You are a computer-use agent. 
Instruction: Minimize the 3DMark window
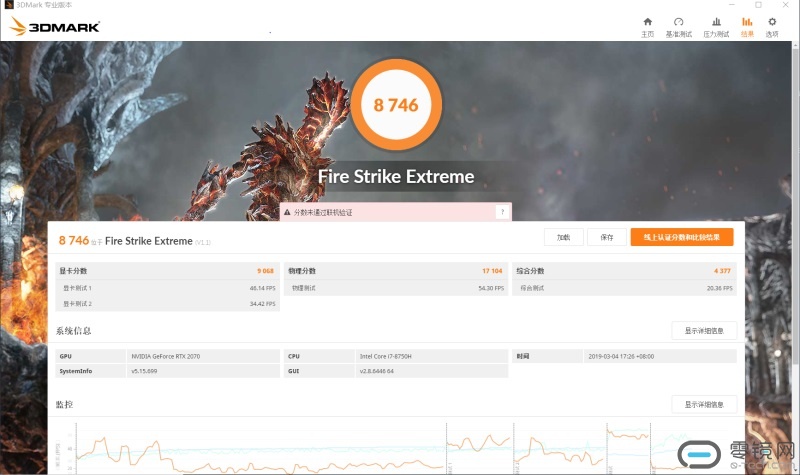pos(732,5)
